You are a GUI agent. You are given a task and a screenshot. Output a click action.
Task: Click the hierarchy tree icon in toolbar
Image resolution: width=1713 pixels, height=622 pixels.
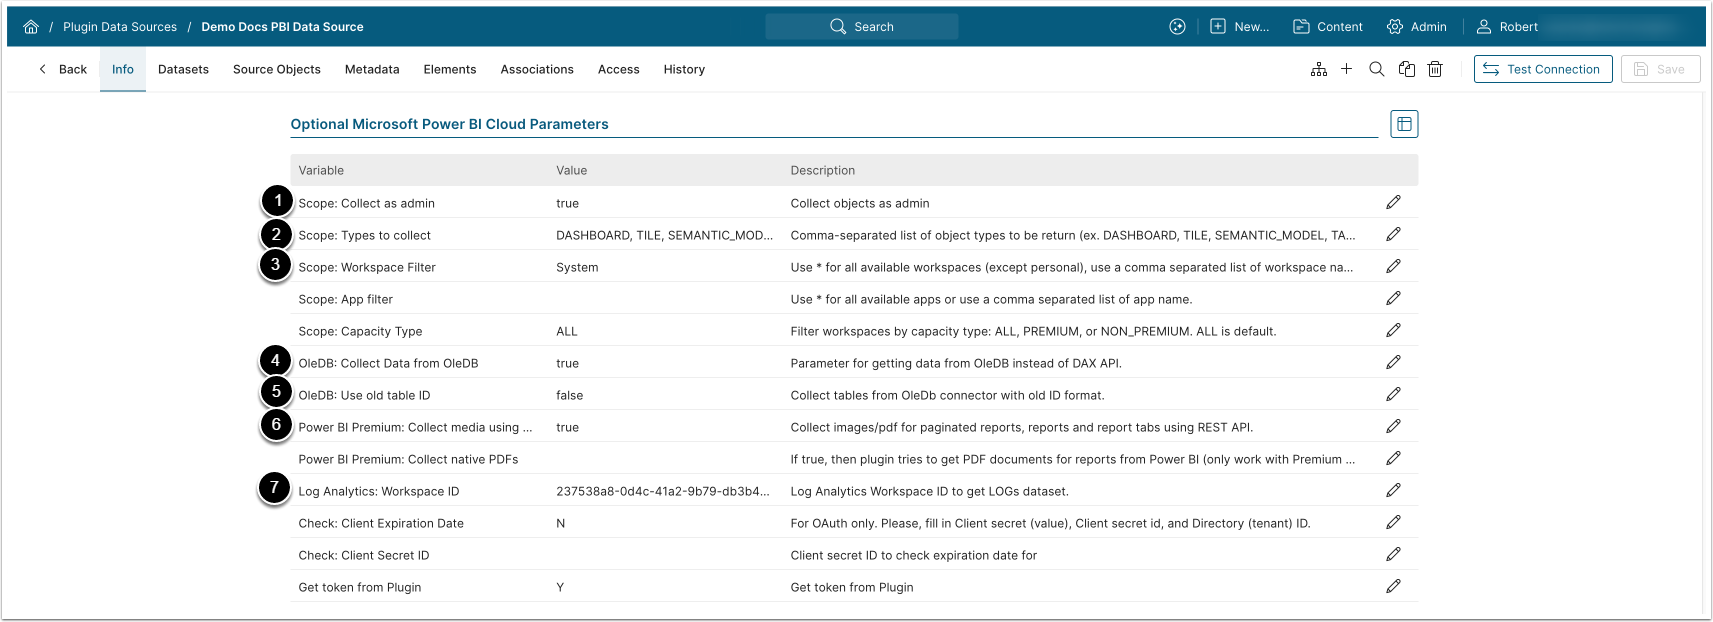point(1319,69)
